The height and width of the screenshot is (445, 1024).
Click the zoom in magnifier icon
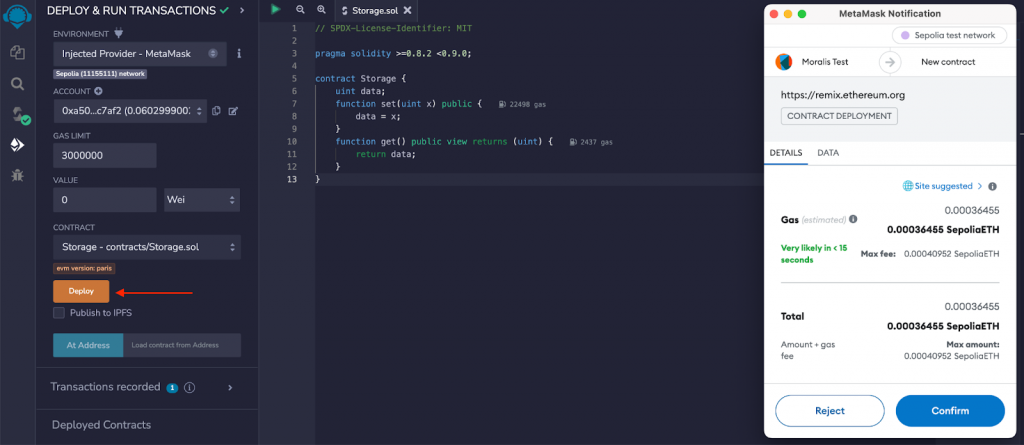click(321, 10)
